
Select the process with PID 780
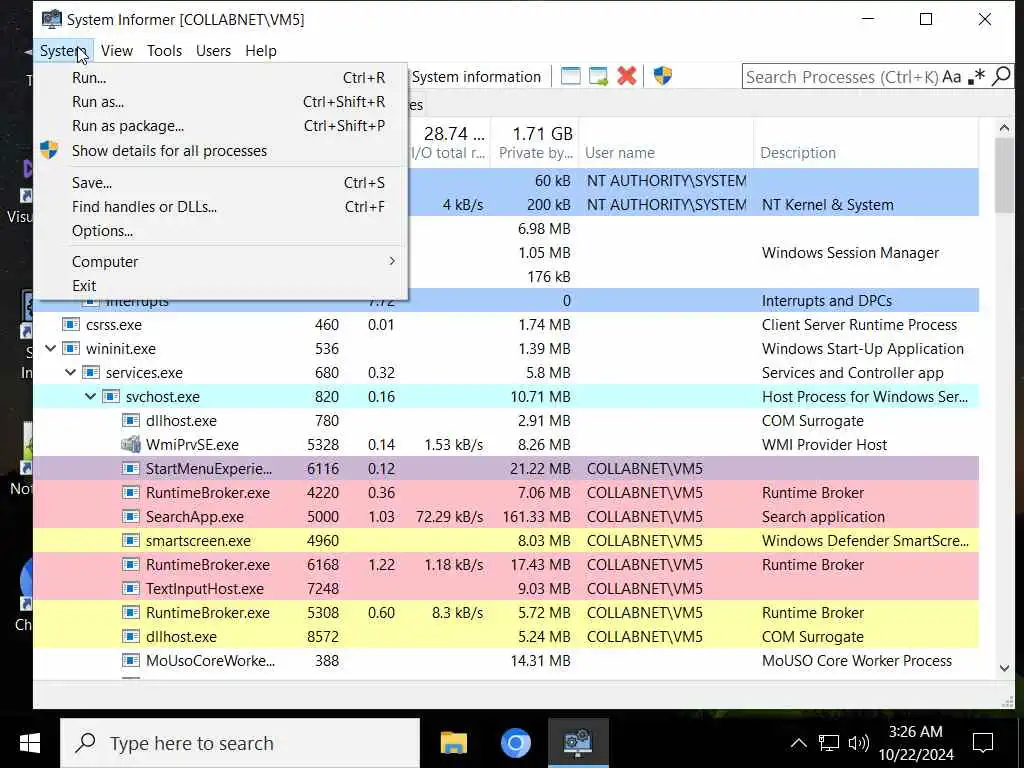506,421
